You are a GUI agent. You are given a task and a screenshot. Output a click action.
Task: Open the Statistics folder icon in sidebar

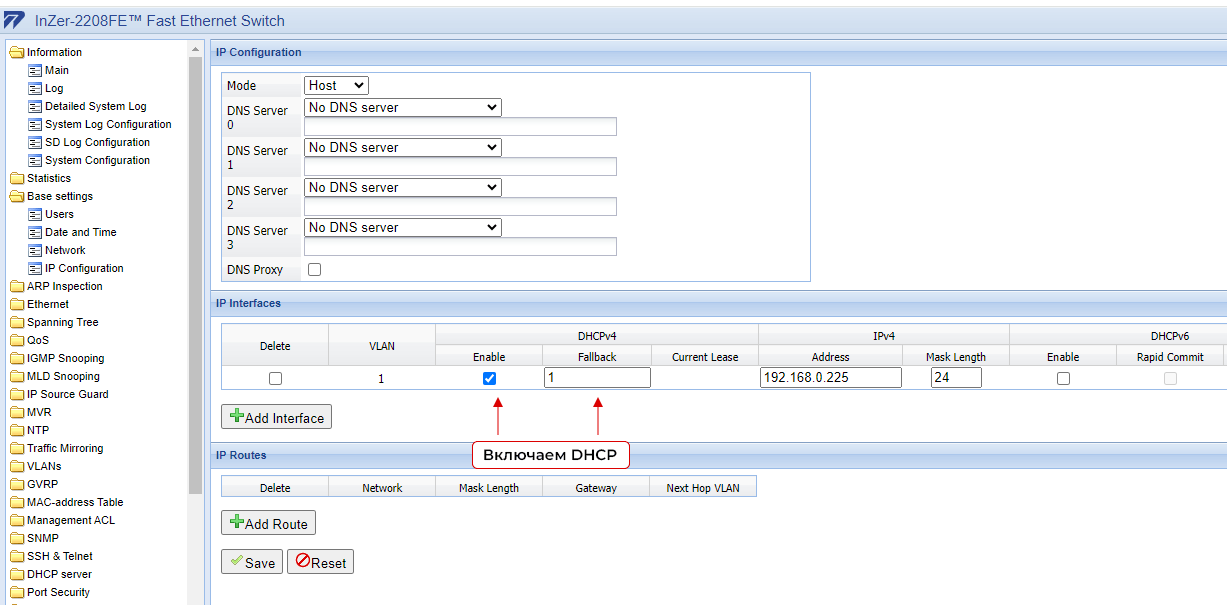16,179
